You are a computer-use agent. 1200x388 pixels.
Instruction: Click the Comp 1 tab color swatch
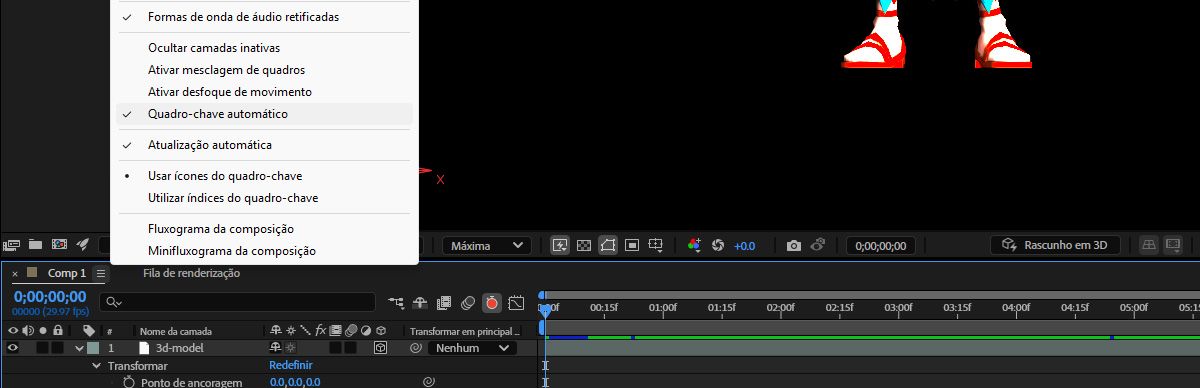33,272
